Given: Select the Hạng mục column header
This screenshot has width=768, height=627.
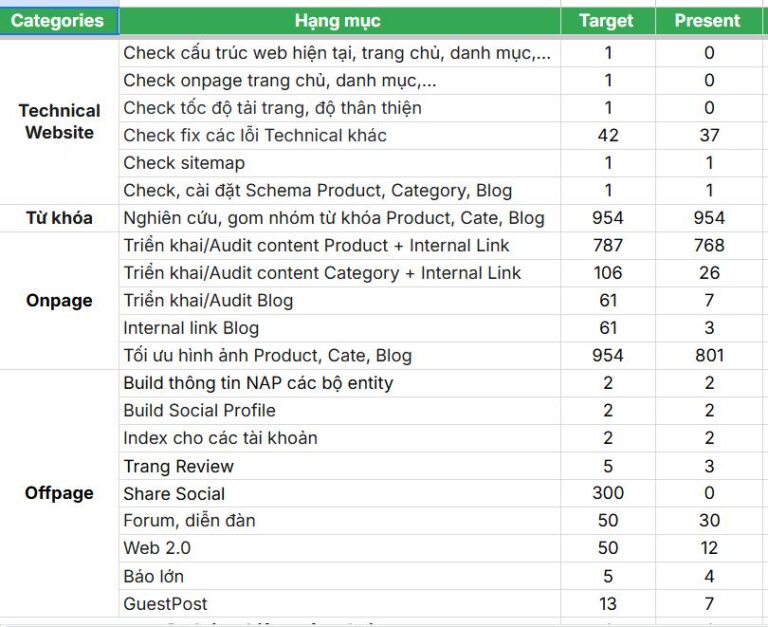Looking at the screenshot, I should click(x=338, y=20).
